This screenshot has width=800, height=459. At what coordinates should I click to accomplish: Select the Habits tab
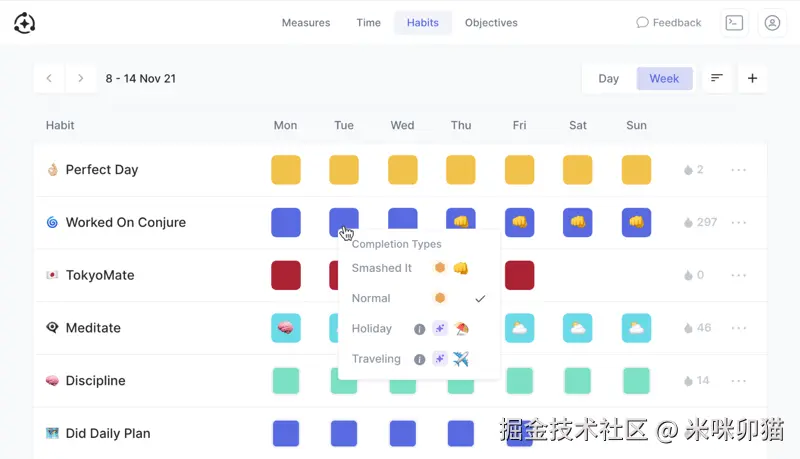[422, 23]
